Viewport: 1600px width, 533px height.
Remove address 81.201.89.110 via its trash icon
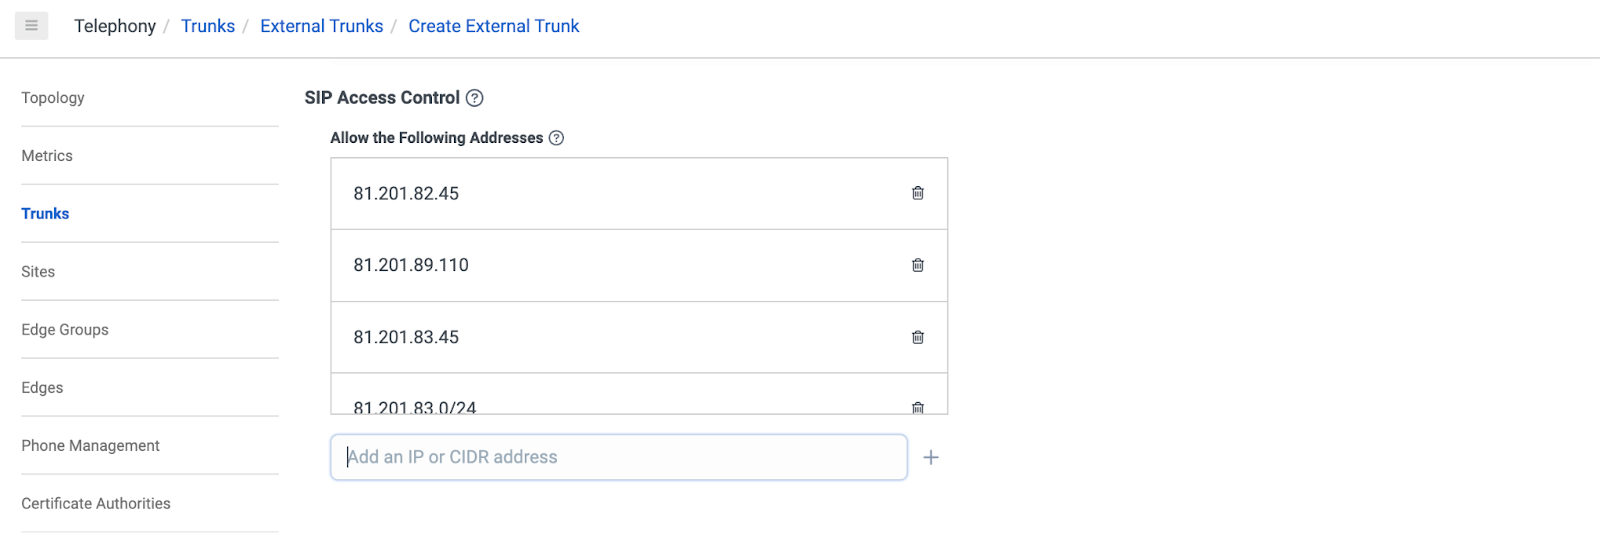[x=918, y=265]
